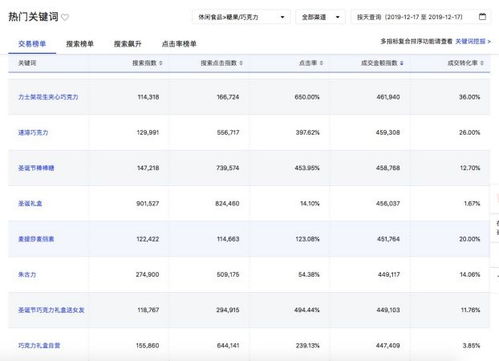Sort by 点击率 column arrows
This screenshot has width=499, height=361.
[321, 63]
